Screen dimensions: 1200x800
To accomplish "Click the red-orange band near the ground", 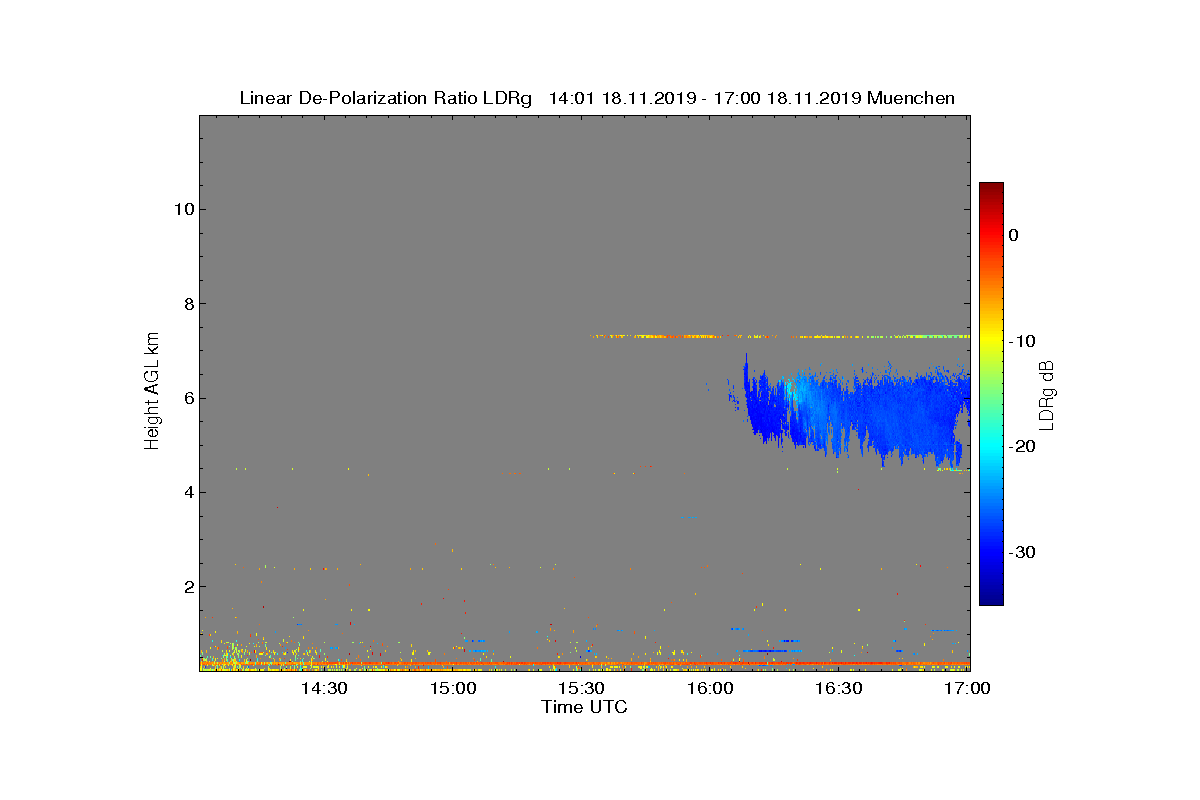I will coord(585,663).
